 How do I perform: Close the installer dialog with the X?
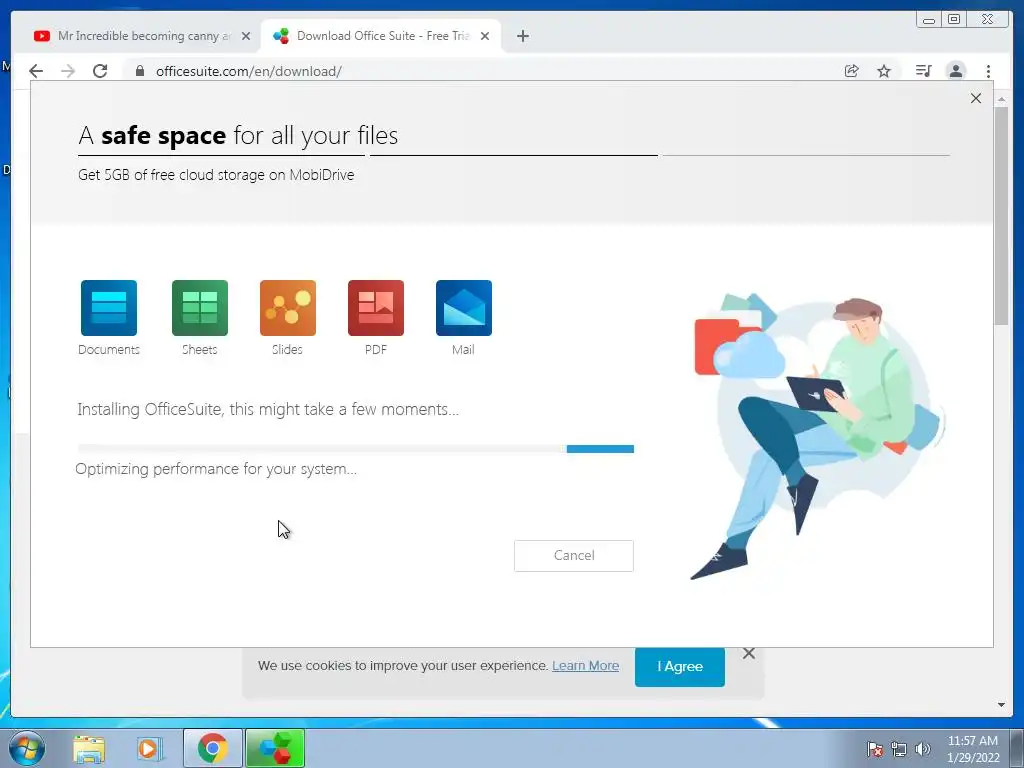point(976,98)
